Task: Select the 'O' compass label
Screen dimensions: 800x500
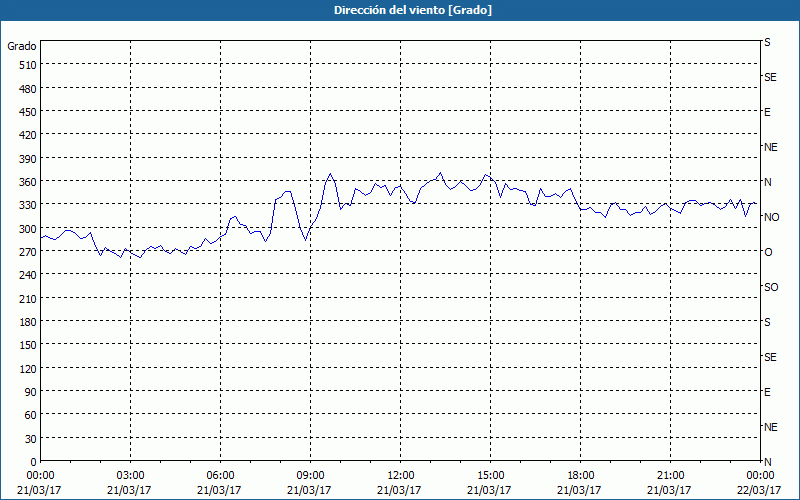Action: (768, 252)
